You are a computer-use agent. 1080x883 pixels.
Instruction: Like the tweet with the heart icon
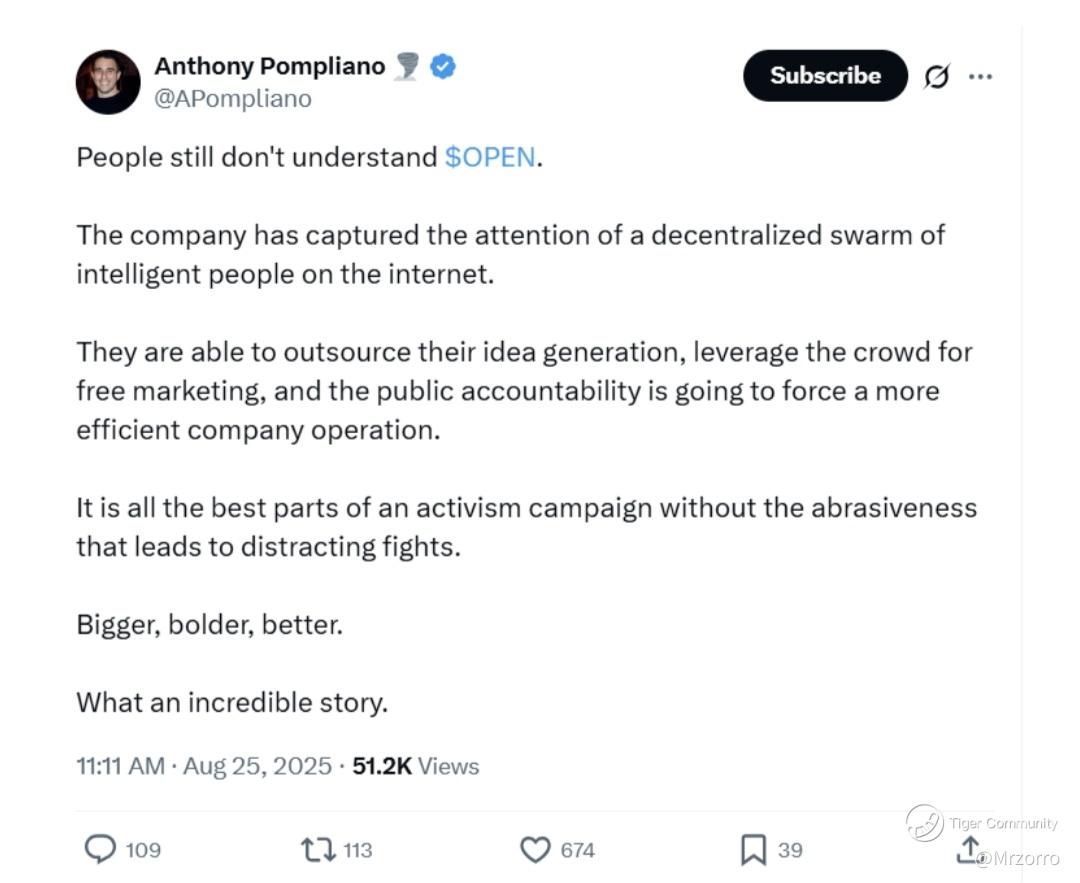tap(536, 849)
